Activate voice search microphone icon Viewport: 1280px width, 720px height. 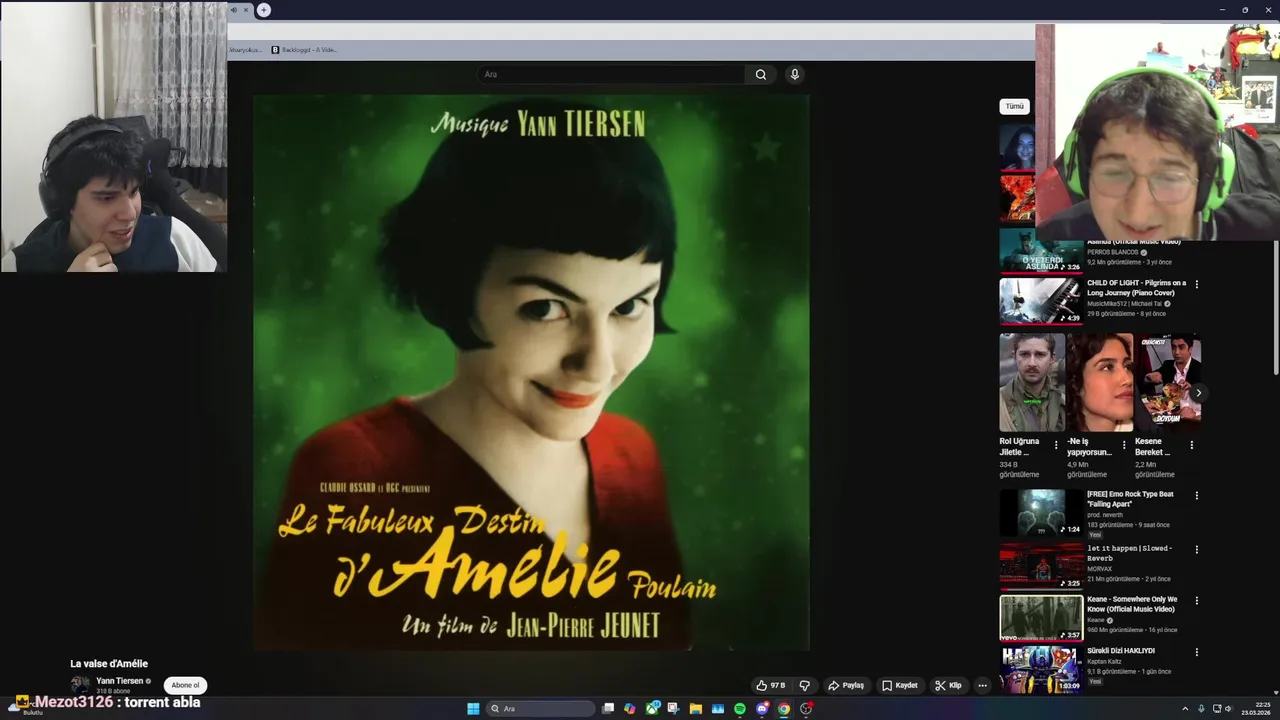point(794,74)
